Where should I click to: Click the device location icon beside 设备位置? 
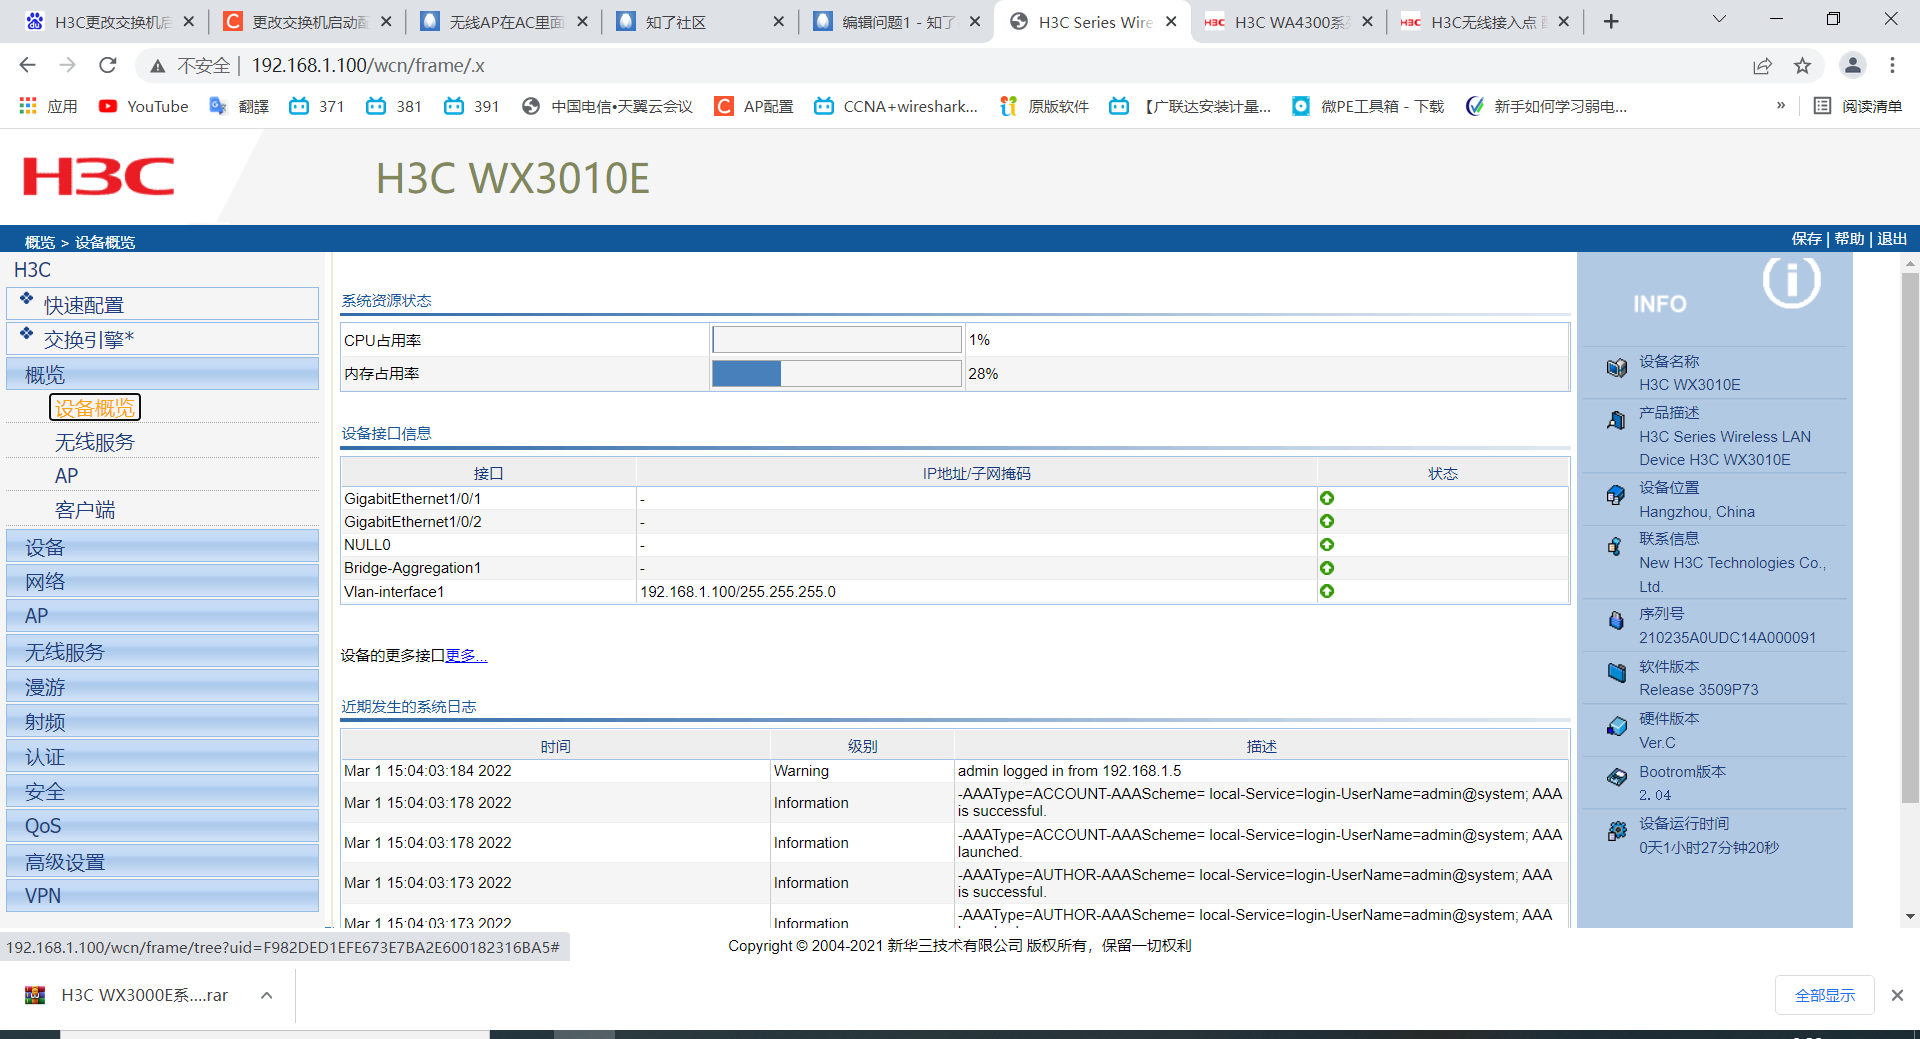[1616, 495]
